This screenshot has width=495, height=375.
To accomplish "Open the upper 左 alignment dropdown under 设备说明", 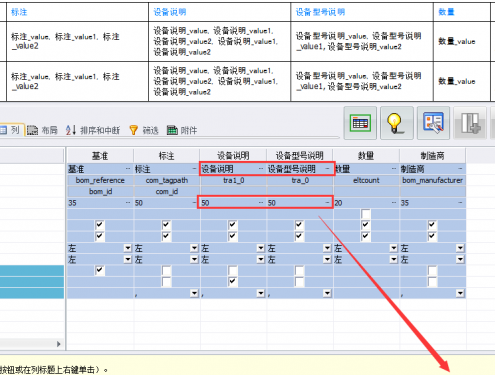I will (261, 248).
